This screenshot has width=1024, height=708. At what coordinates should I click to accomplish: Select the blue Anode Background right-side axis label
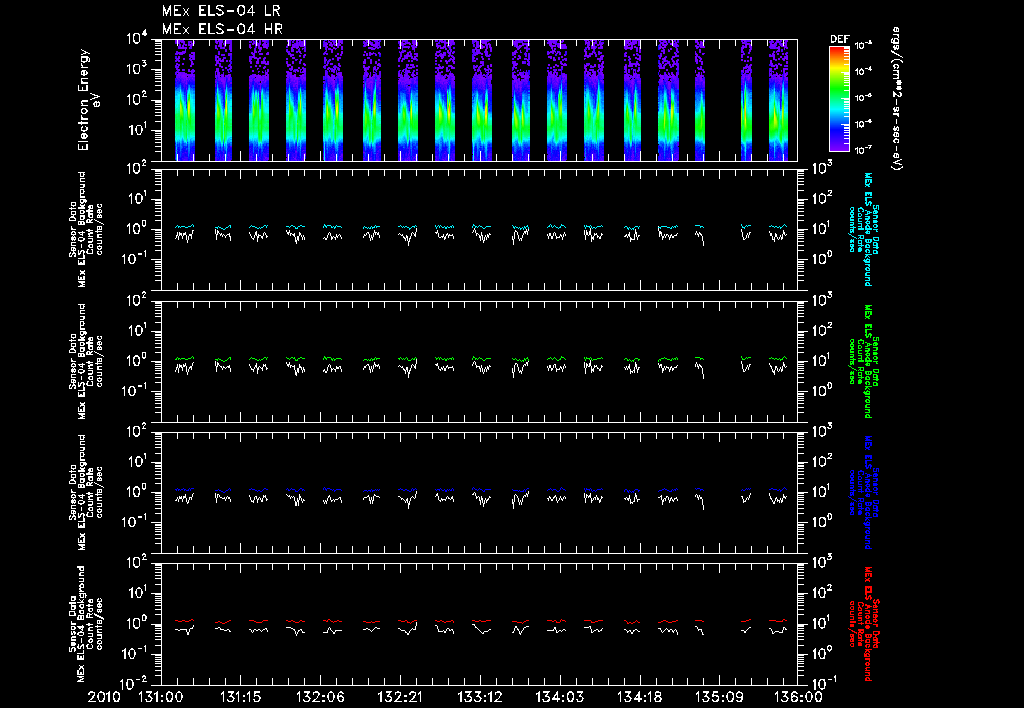coord(863,492)
